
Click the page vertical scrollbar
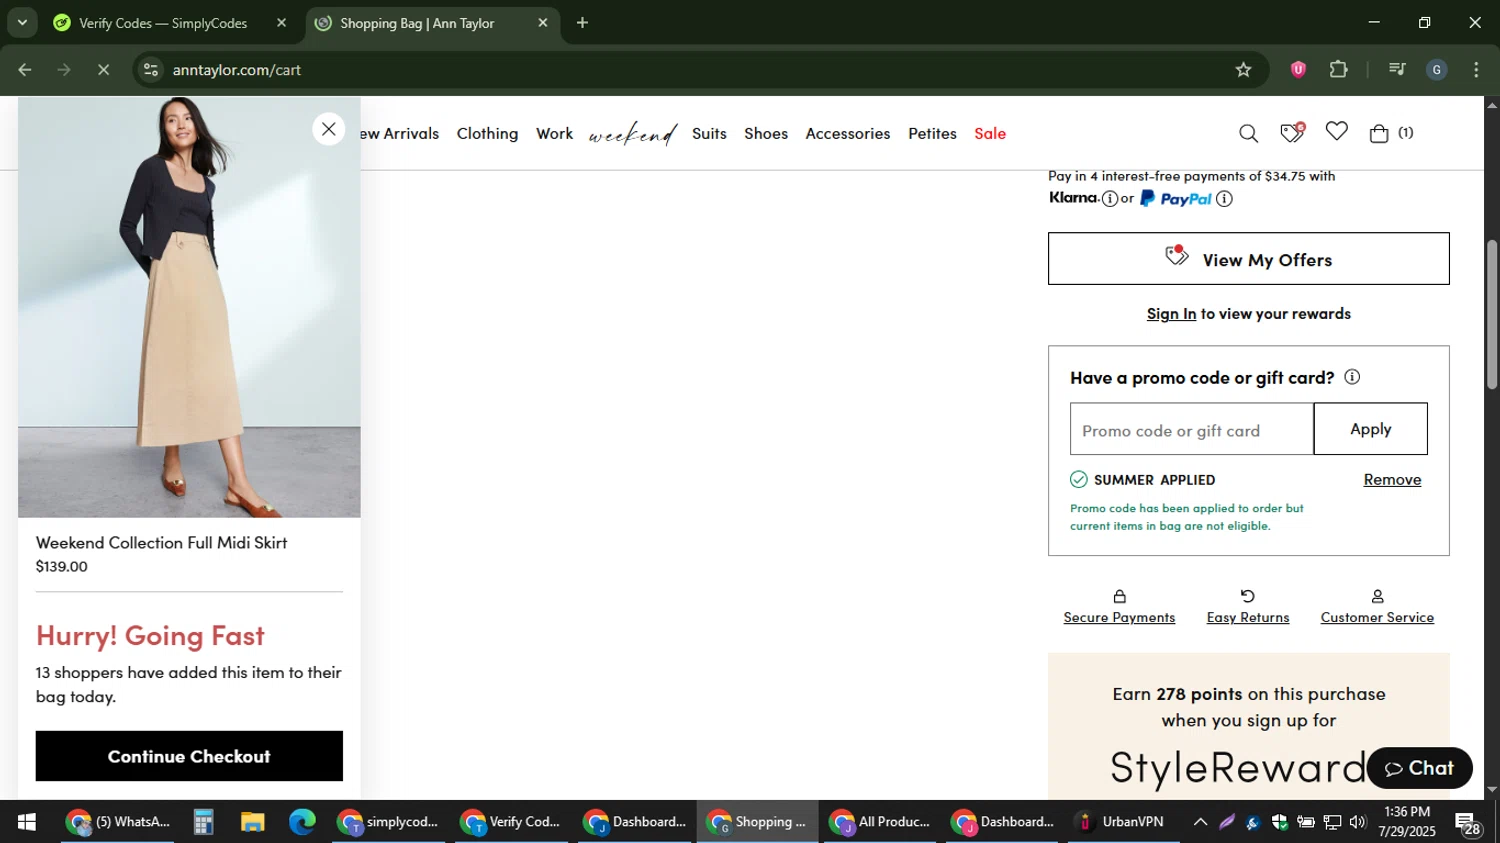click(x=1491, y=314)
